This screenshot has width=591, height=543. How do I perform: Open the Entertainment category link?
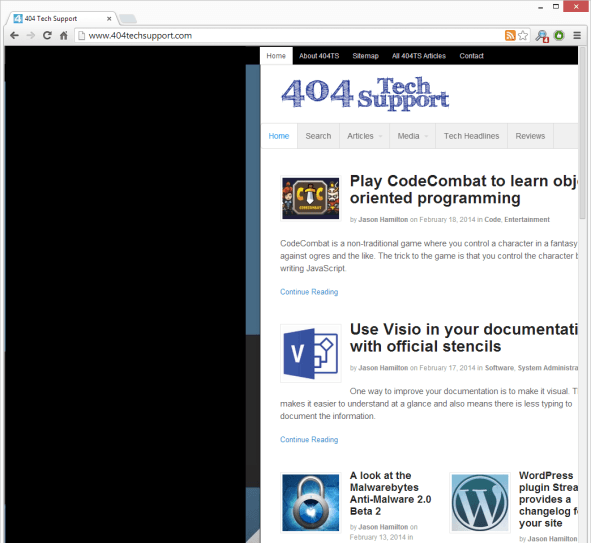tap(527, 220)
